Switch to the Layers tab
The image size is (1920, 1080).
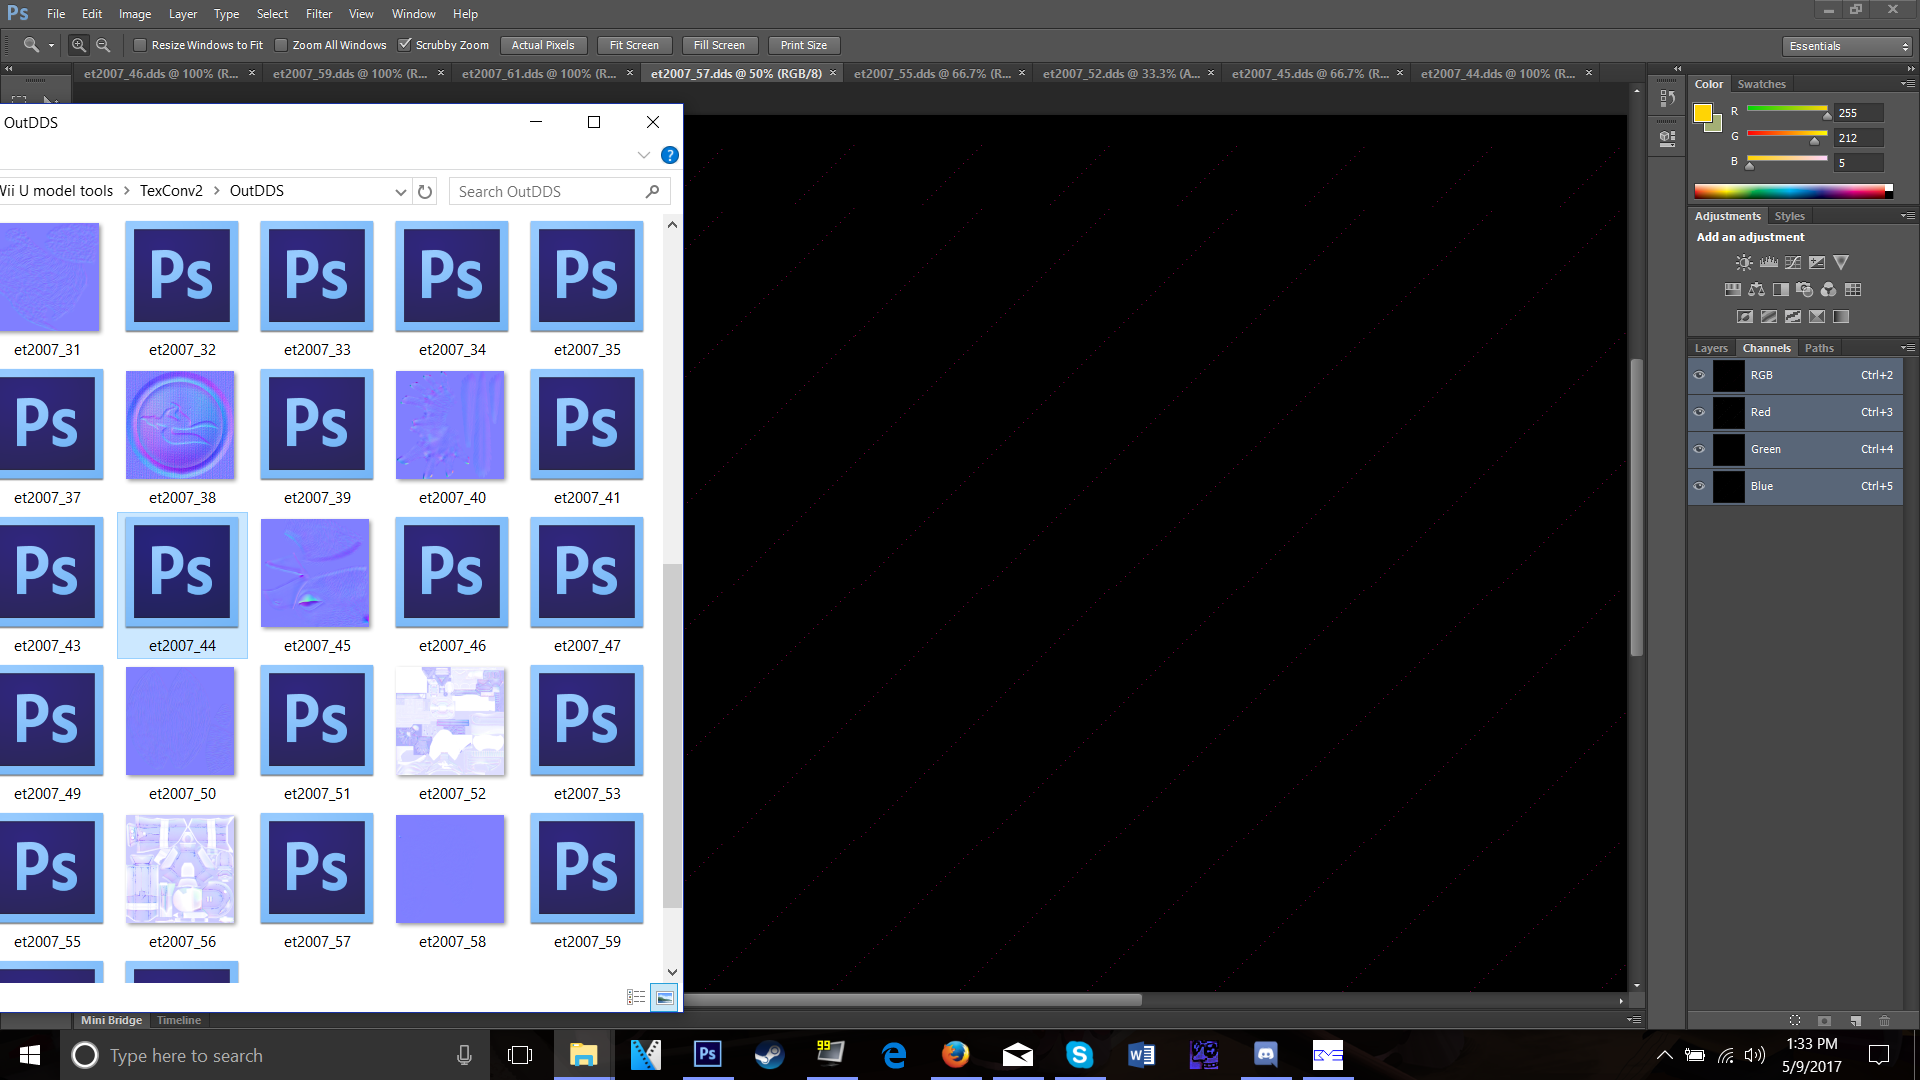1711,348
